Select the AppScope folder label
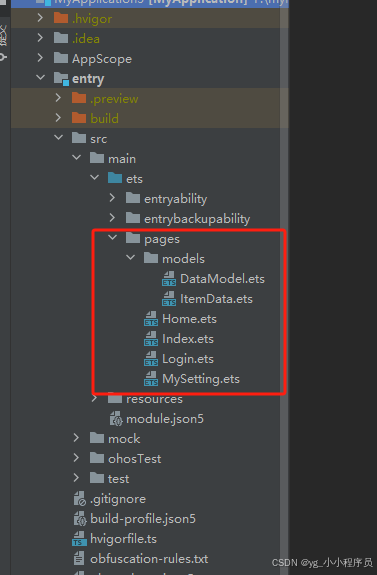This screenshot has width=377, height=575. click(102, 59)
